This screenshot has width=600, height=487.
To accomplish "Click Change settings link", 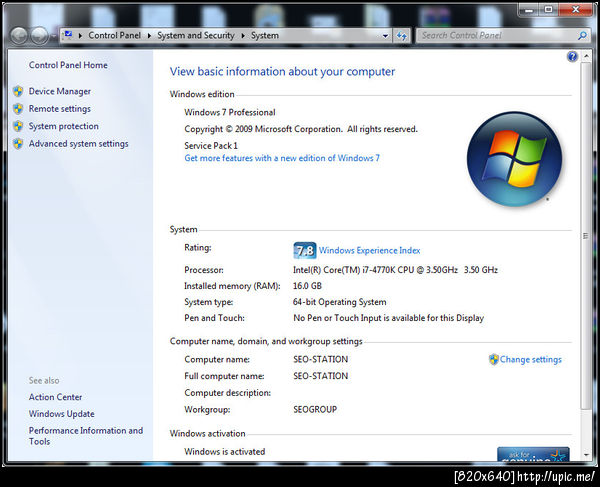I will pos(531,360).
